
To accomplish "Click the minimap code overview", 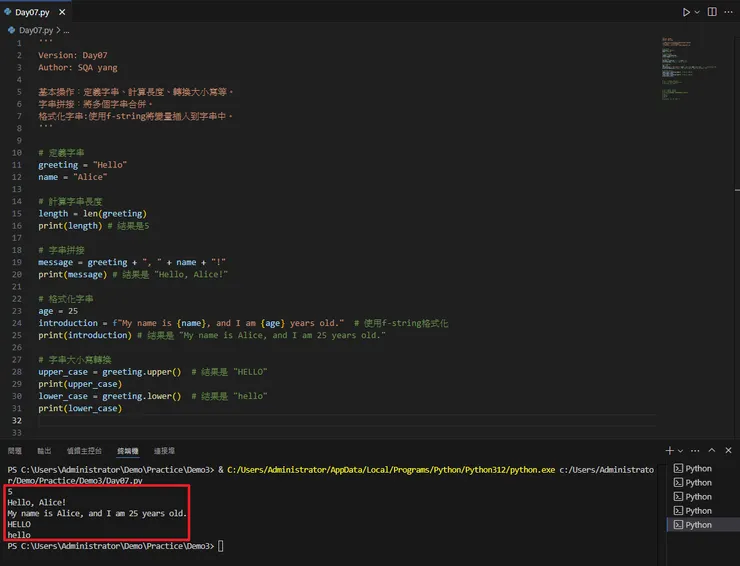I will point(689,68).
